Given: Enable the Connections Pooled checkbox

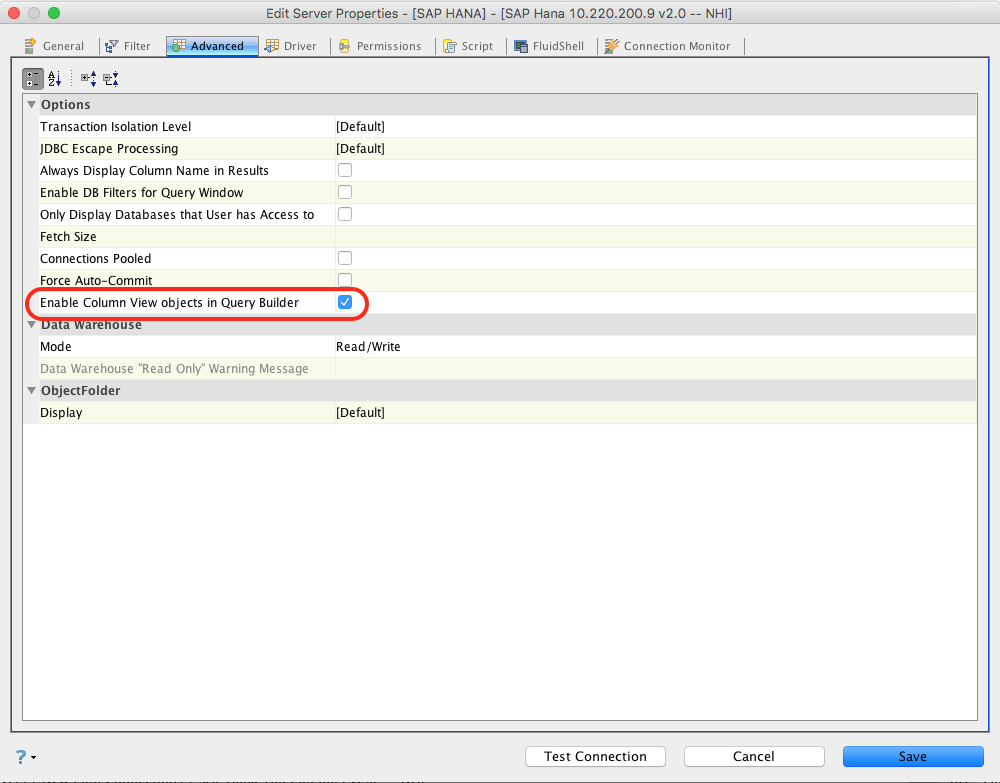Looking at the screenshot, I should (345, 258).
